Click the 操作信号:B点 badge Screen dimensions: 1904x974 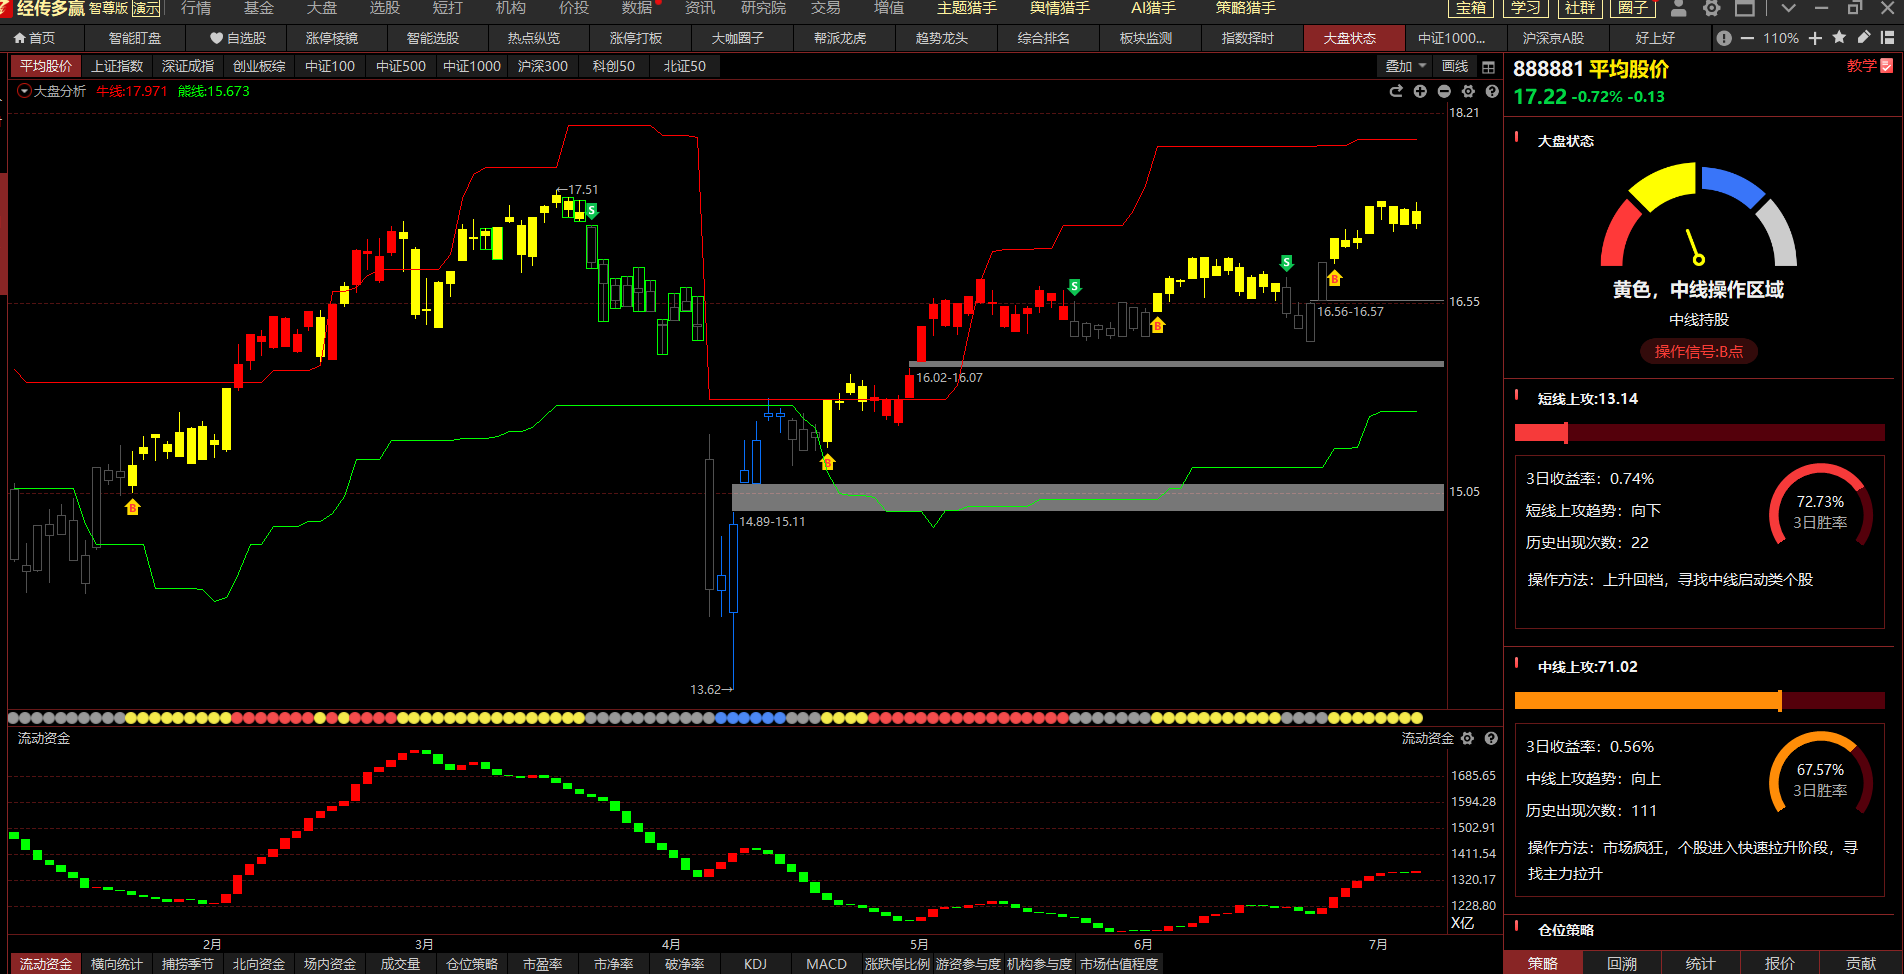[x=1698, y=351]
